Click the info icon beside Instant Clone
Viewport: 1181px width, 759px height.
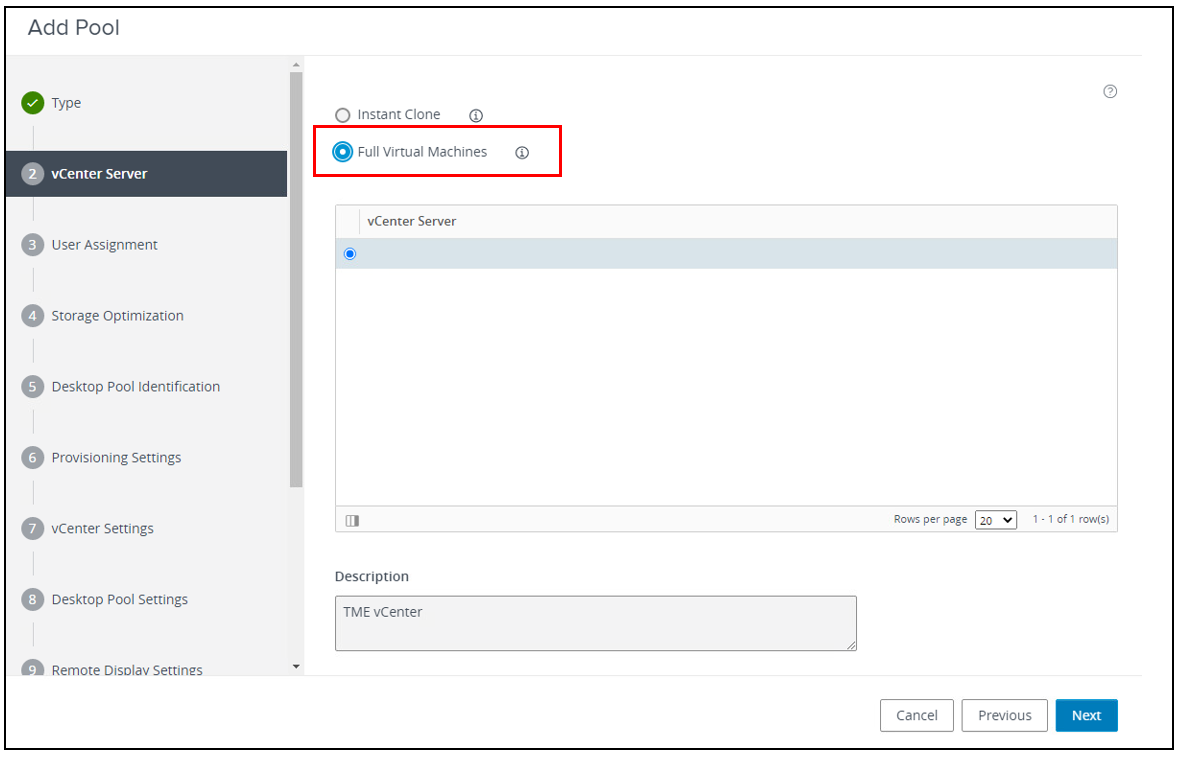coord(475,115)
